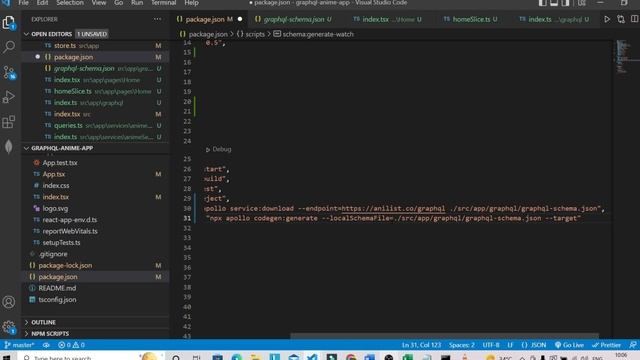Open the Manage gear icon

pyautogui.click(x=9, y=327)
